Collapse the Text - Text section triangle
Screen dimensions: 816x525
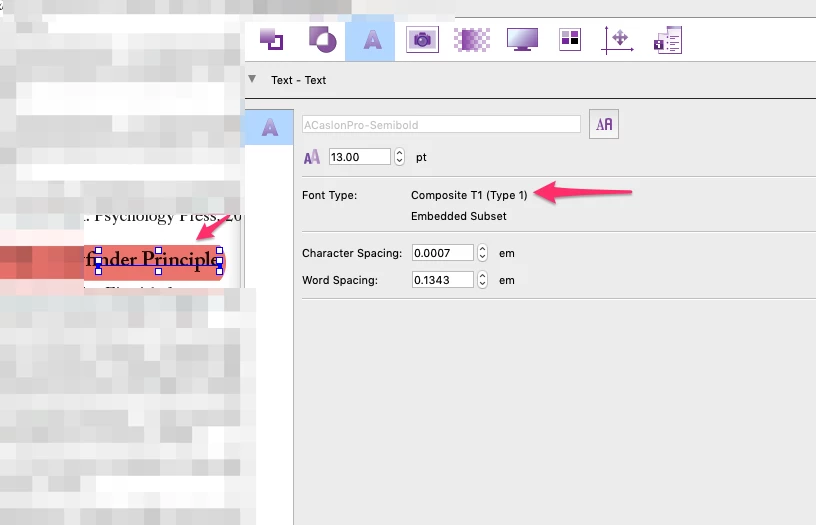[252, 79]
